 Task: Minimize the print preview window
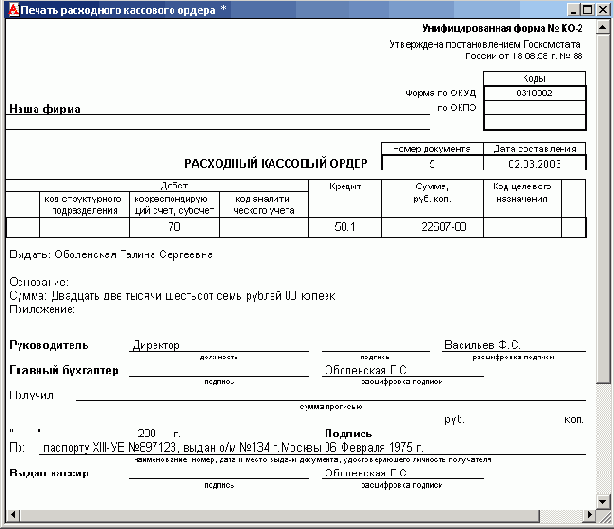571,9
